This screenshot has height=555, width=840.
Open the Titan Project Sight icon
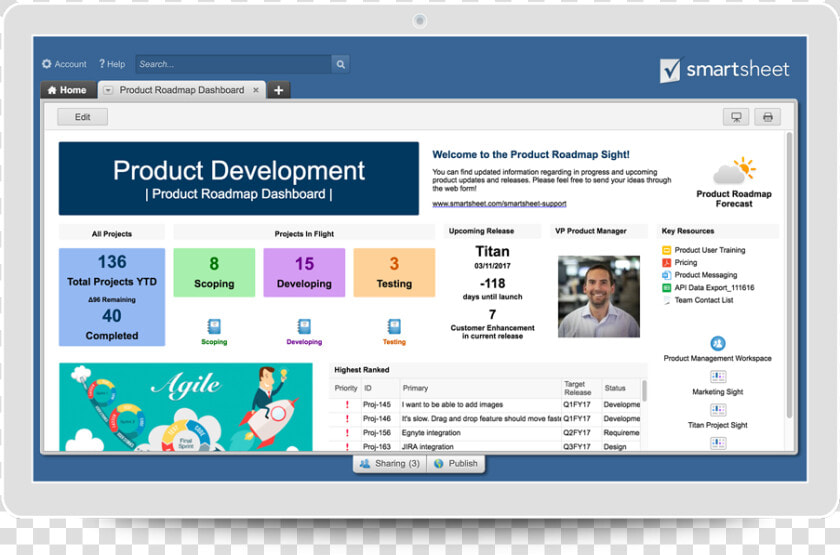(718, 410)
